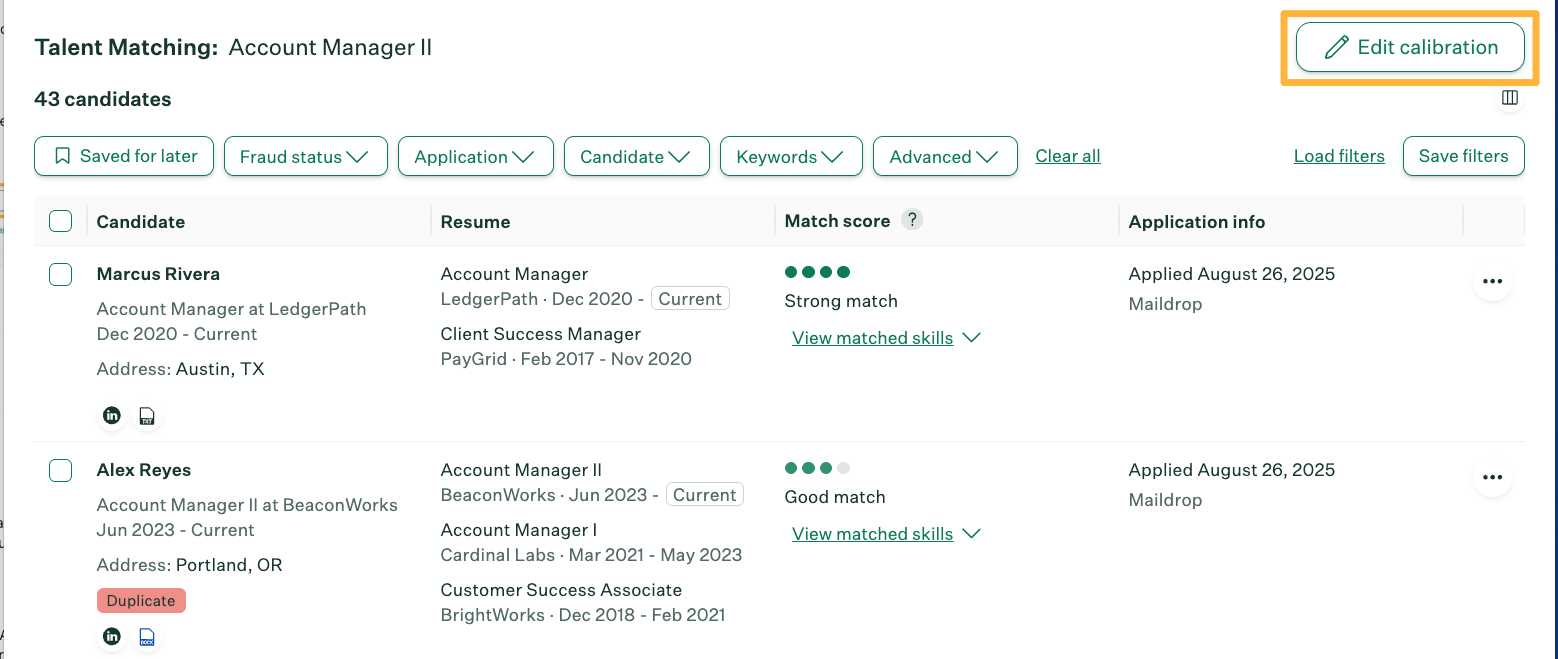Select Alex Reyes's row checkbox
The image size is (1558, 659).
pyautogui.click(x=60, y=470)
